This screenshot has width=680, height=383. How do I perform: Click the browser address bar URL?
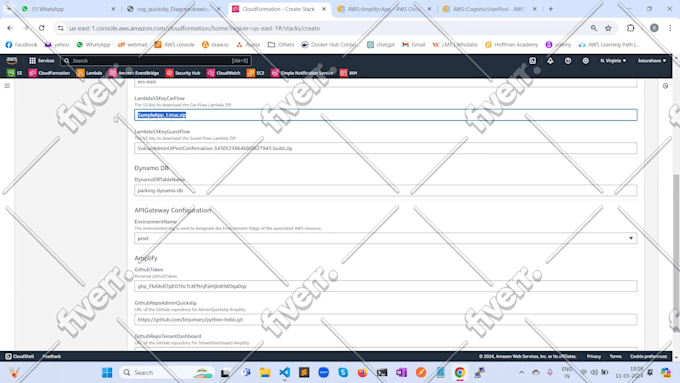click(195, 28)
